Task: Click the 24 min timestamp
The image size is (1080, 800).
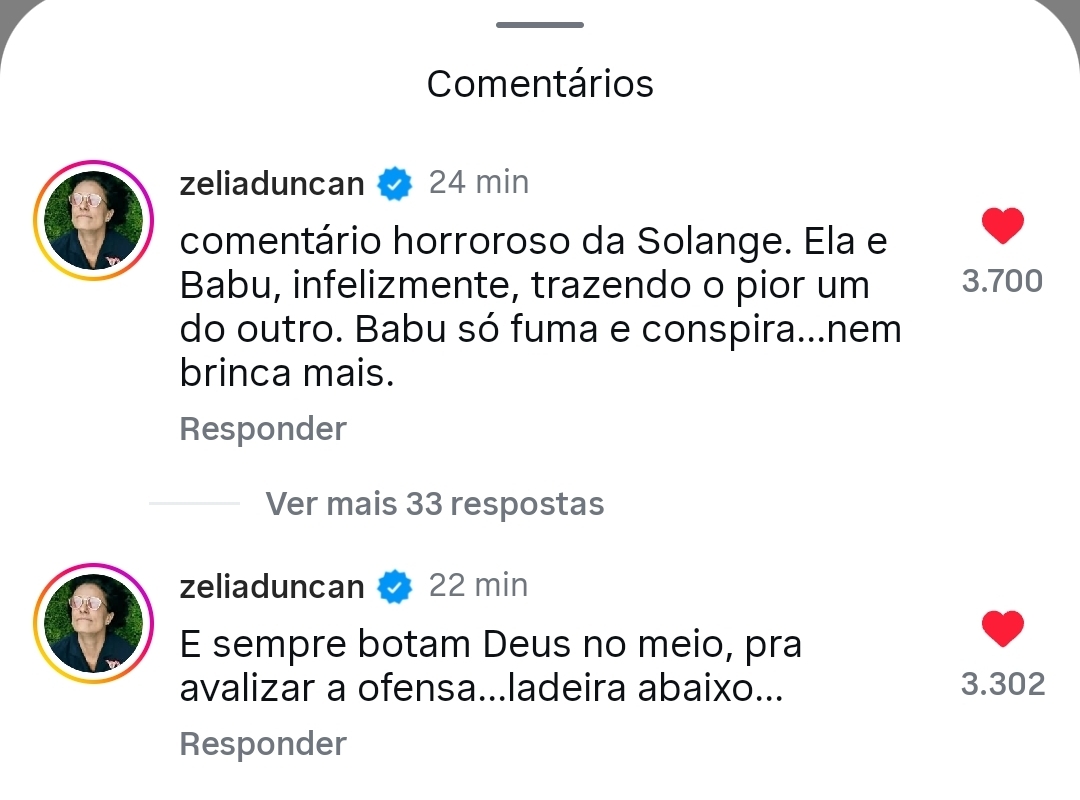Action: (x=479, y=182)
